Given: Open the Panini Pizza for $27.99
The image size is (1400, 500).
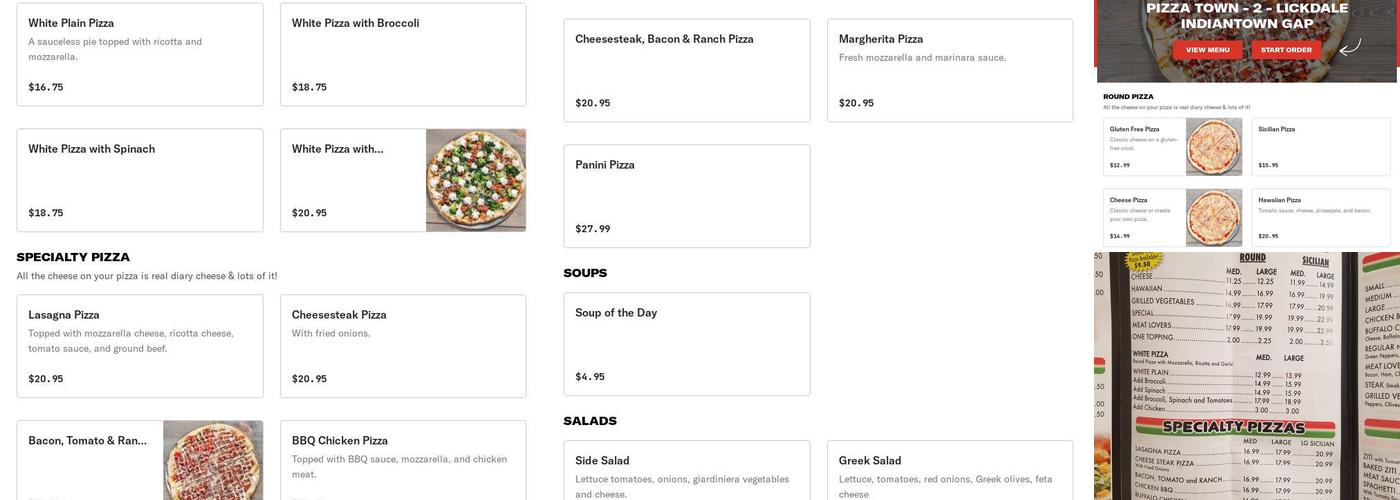Looking at the screenshot, I should pos(687,196).
